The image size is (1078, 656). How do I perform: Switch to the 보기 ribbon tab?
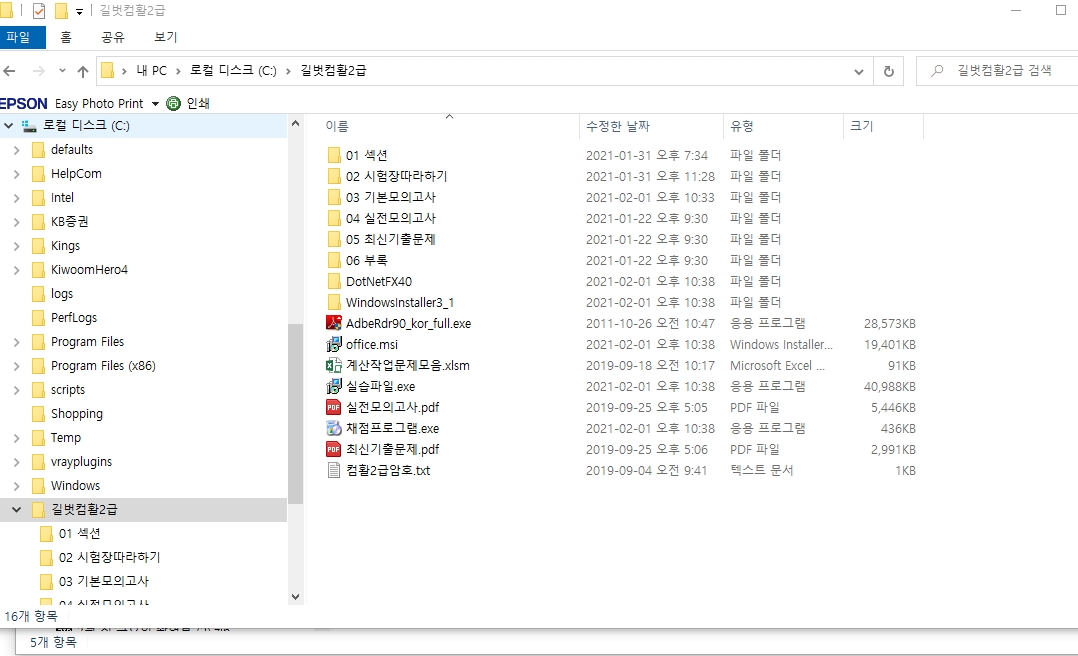[x=165, y=37]
